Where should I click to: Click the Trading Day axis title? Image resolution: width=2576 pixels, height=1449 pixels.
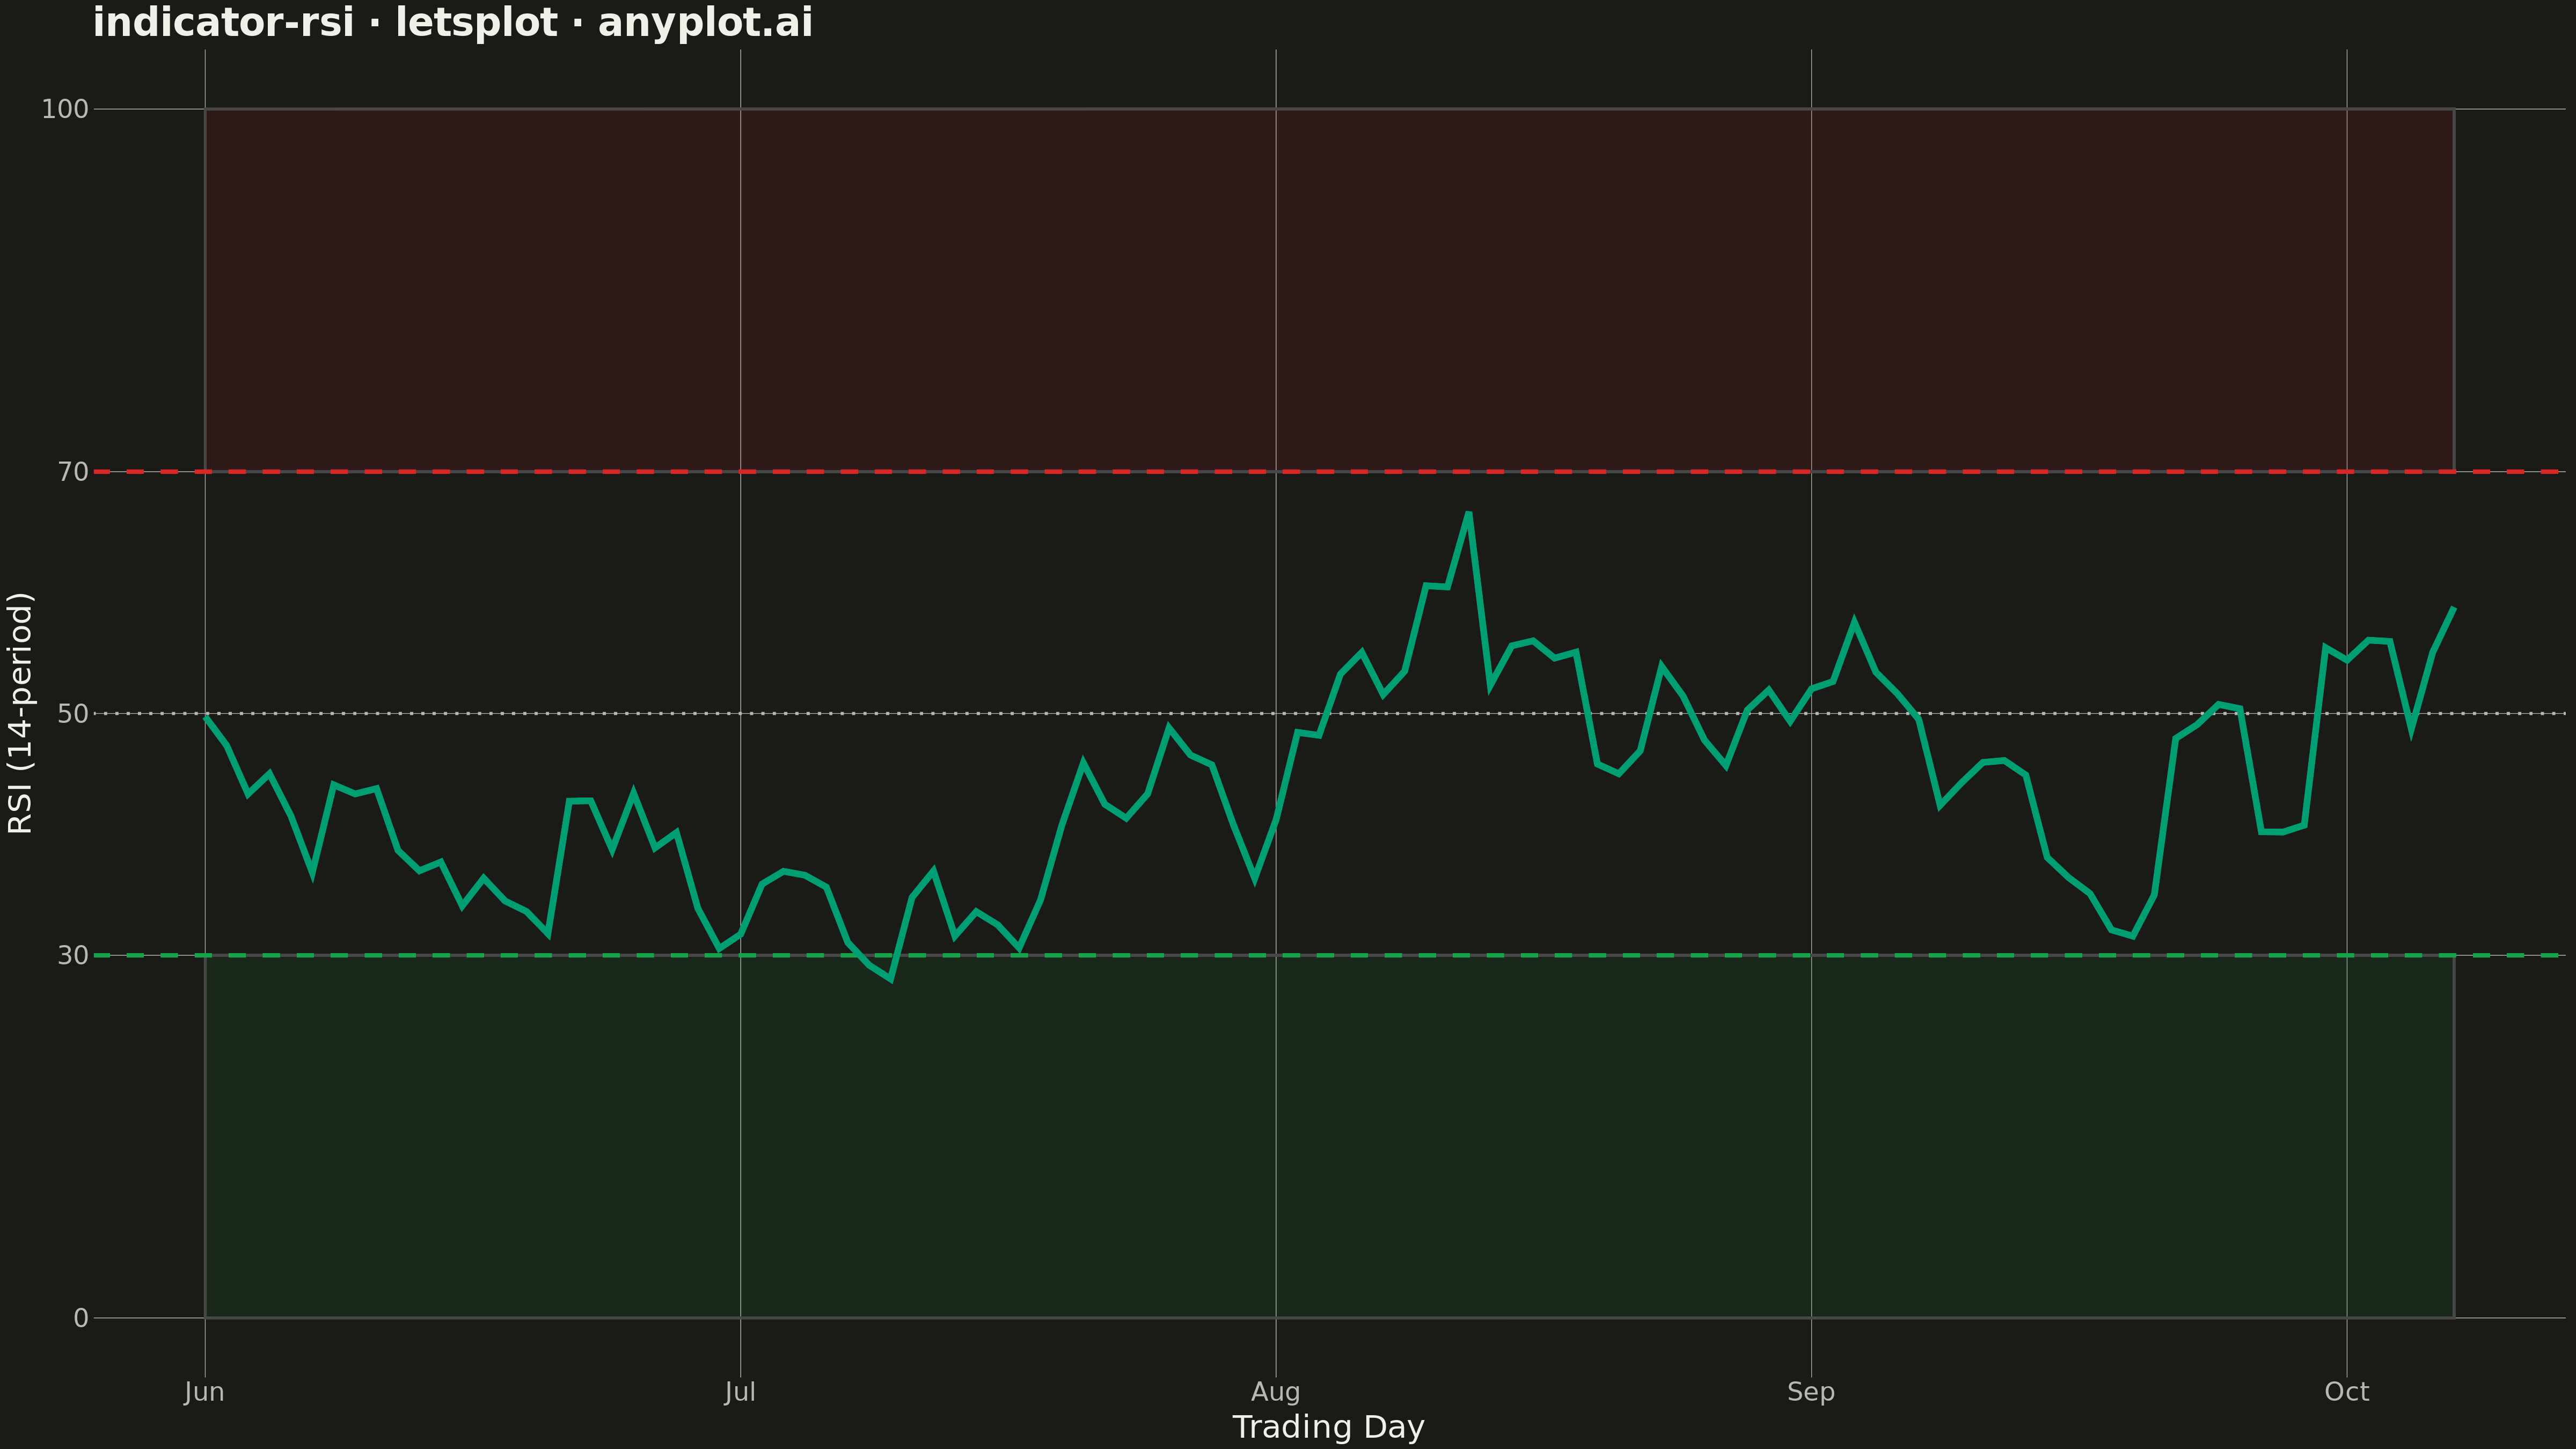(1328, 1427)
